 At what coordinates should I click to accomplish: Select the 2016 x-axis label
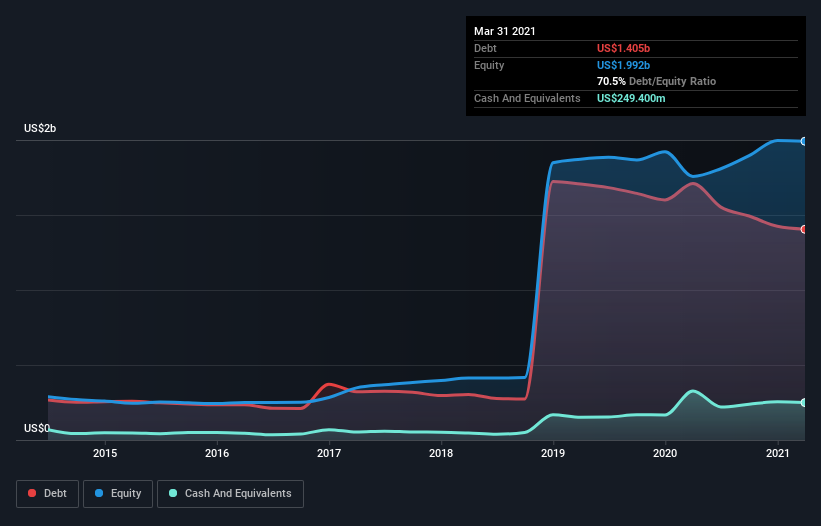[x=217, y=453]
